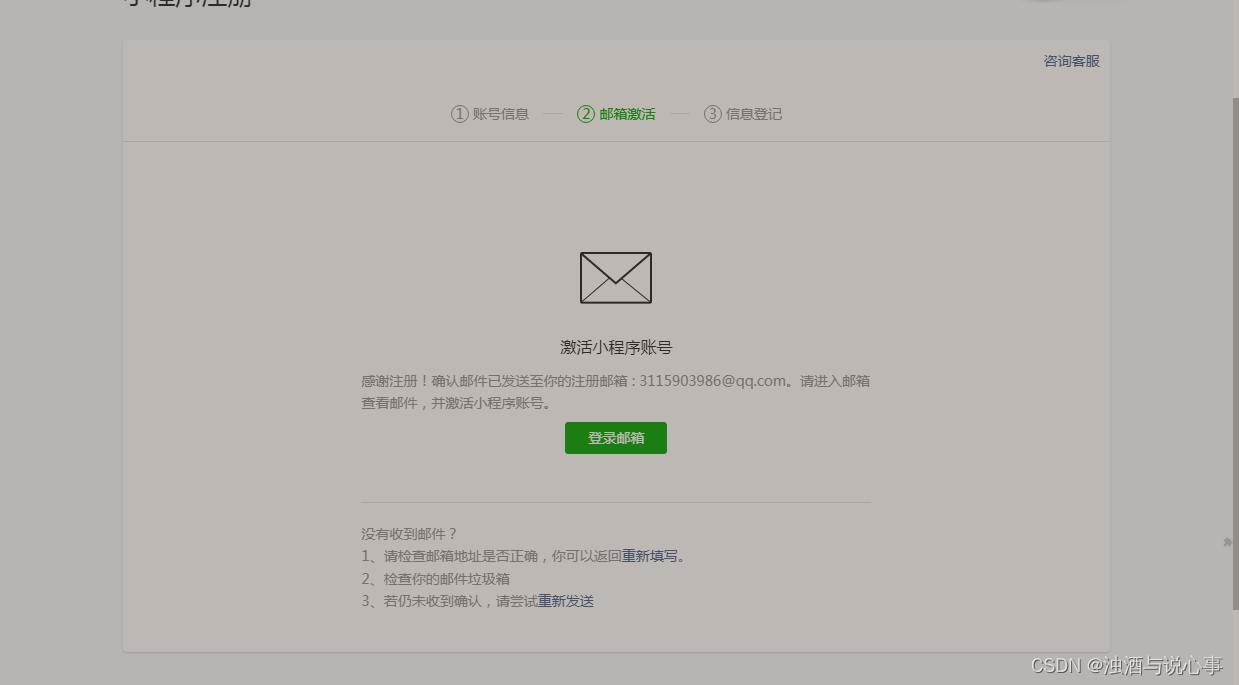Select the 邮箱激活 step label

tap(628, 114)
